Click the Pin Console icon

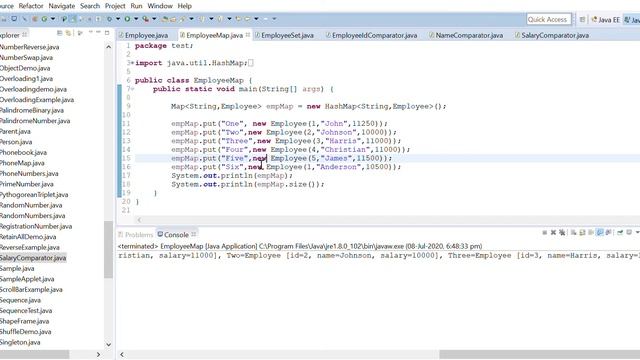coord(620,233)
